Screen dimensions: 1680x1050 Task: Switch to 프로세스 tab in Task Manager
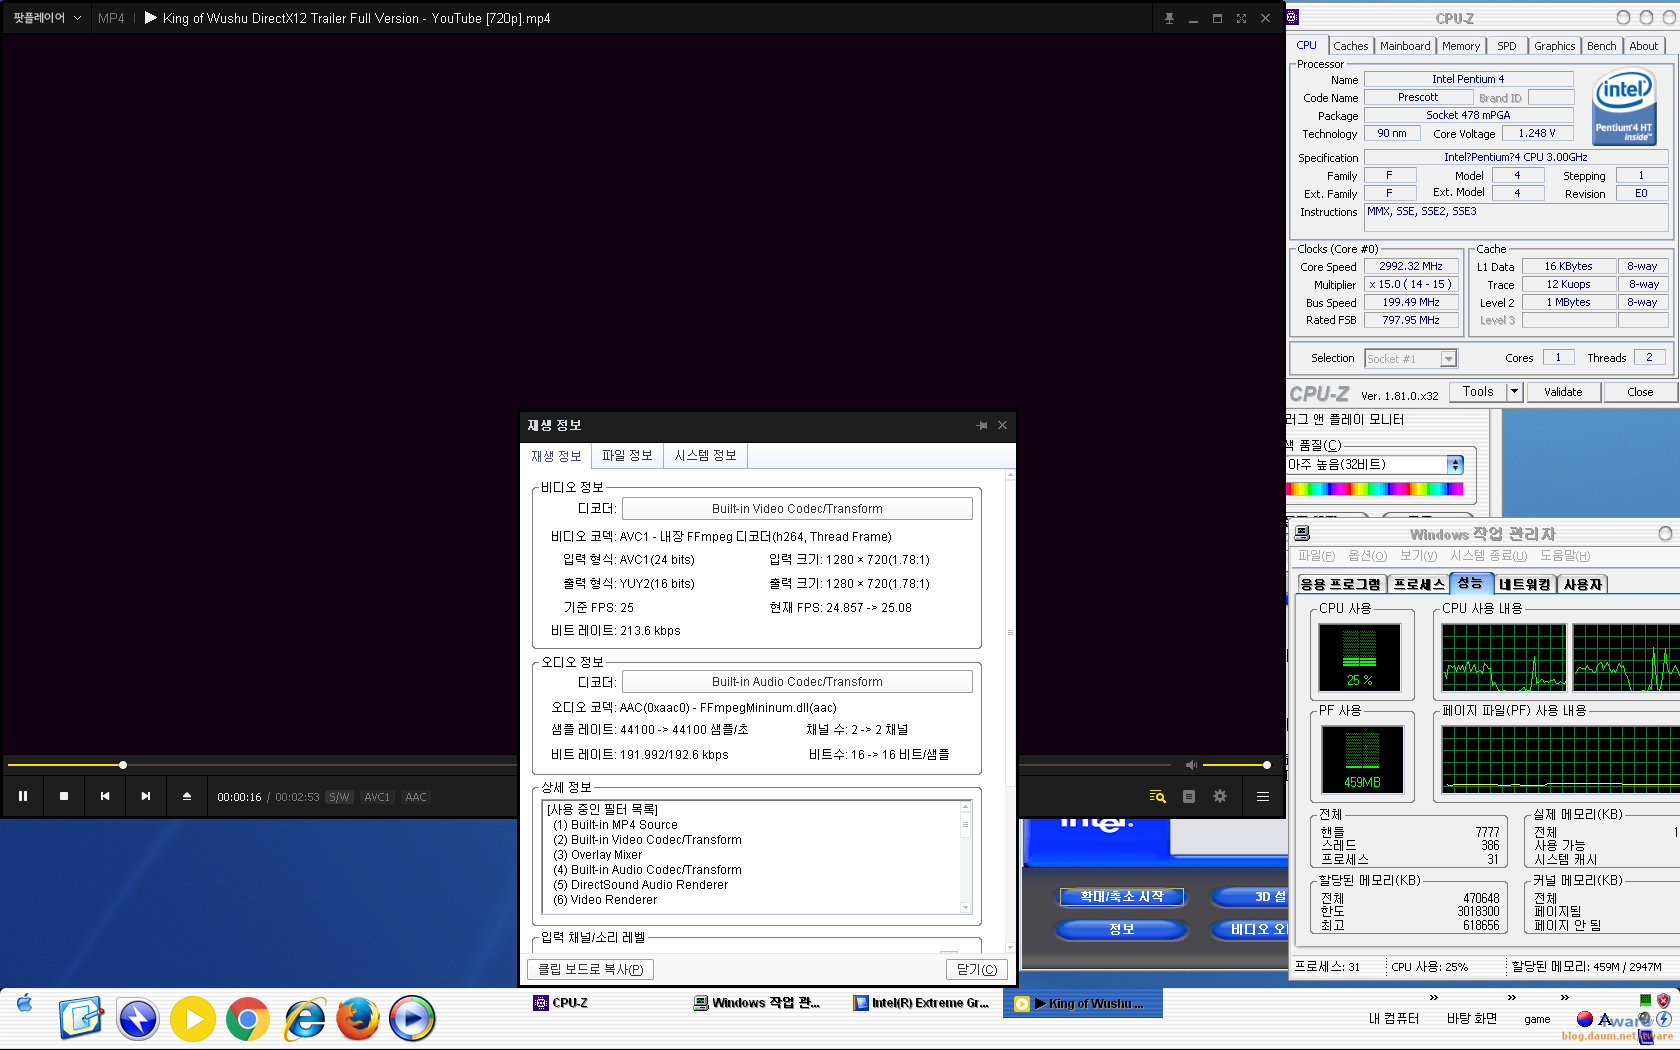tap(1419, 584)
